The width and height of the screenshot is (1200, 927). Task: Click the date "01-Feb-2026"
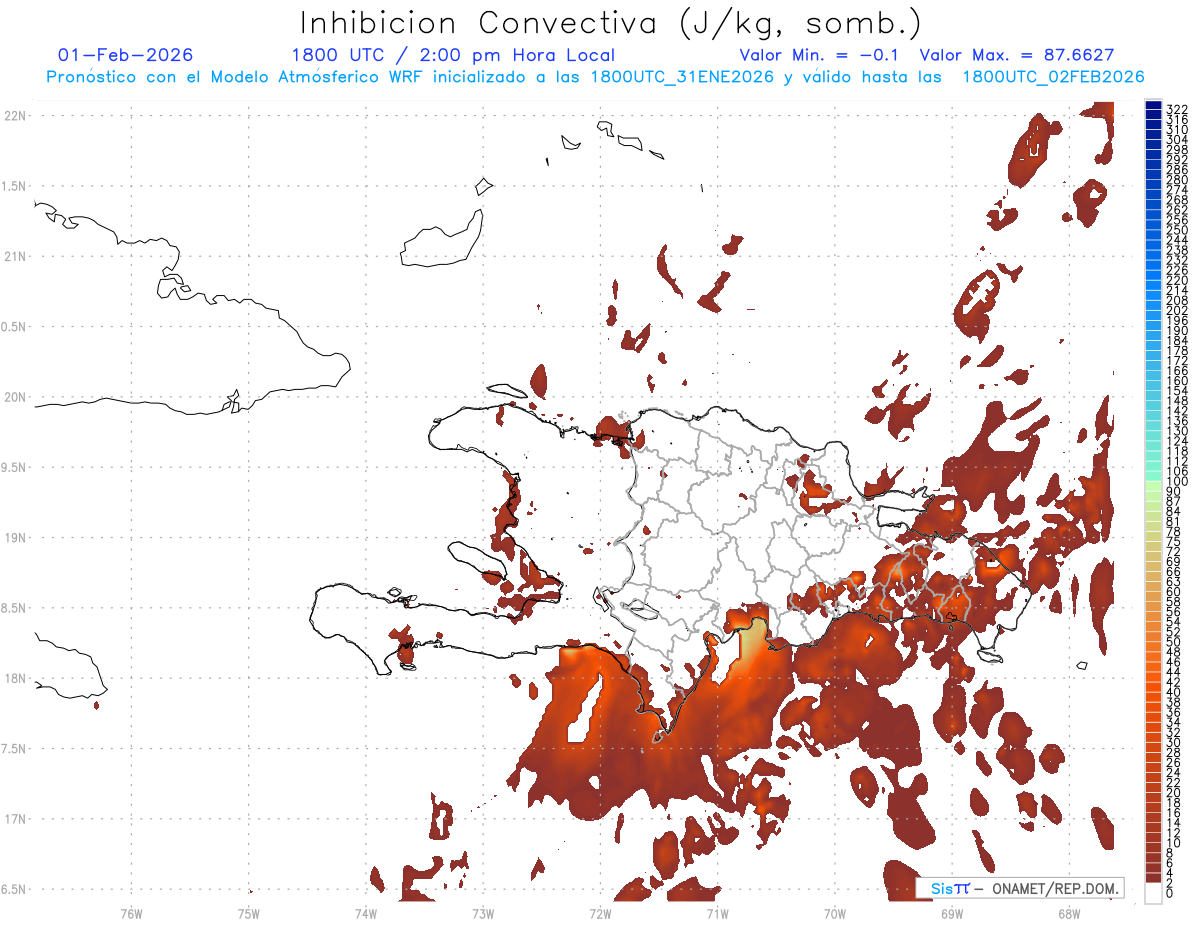click(x=126, y=55)
